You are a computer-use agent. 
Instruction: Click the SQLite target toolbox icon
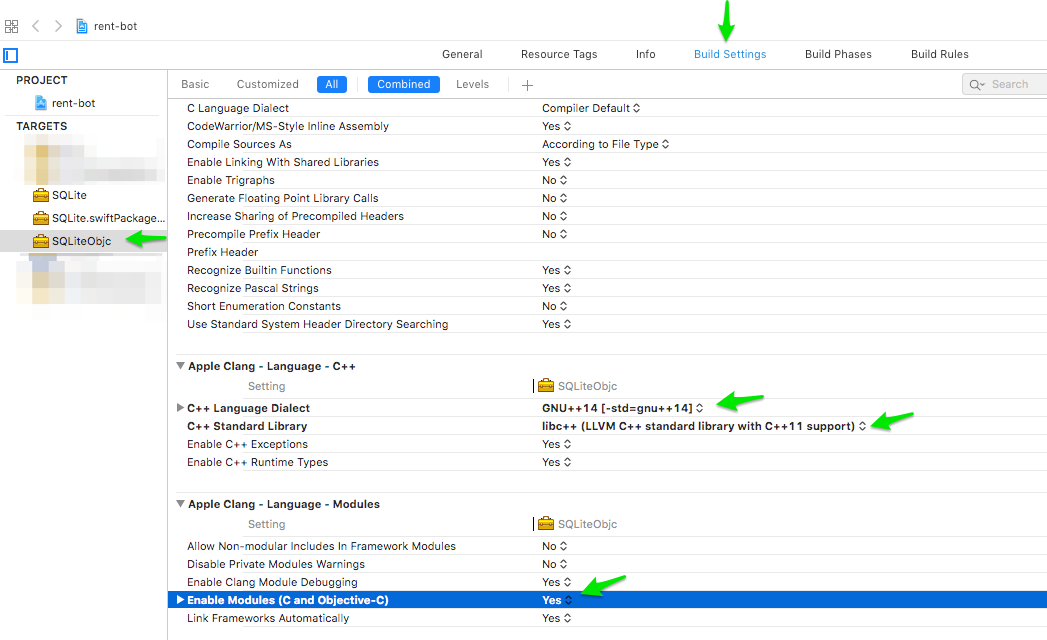(41, 195)
